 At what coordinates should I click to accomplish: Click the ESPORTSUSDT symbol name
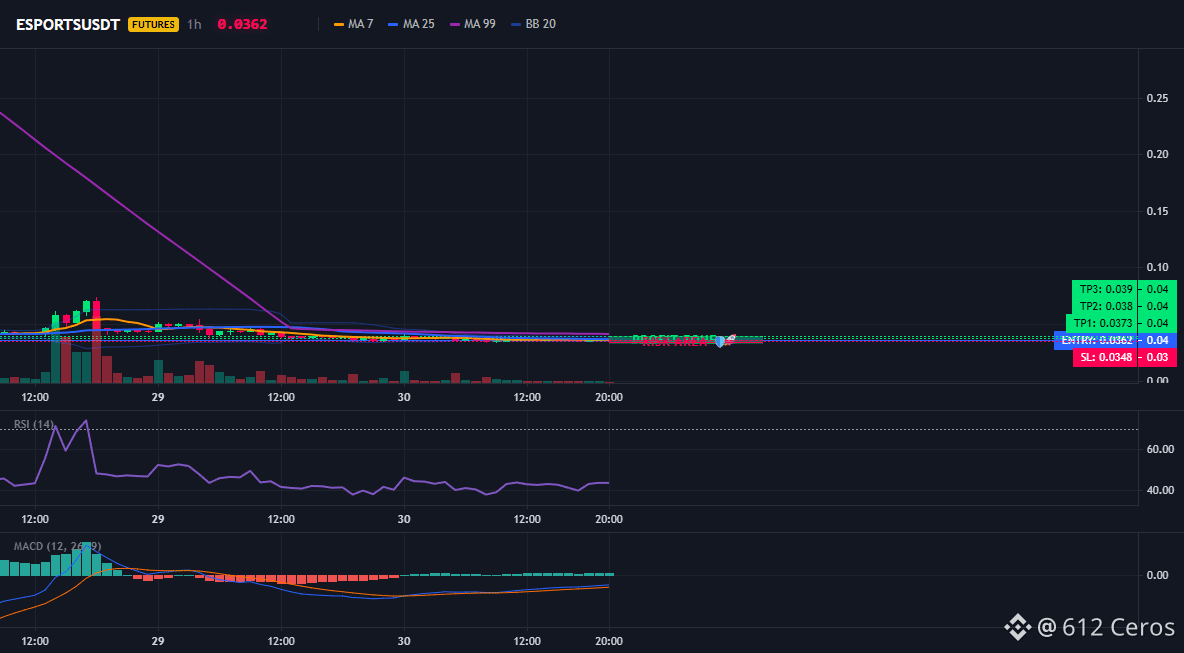68,24
